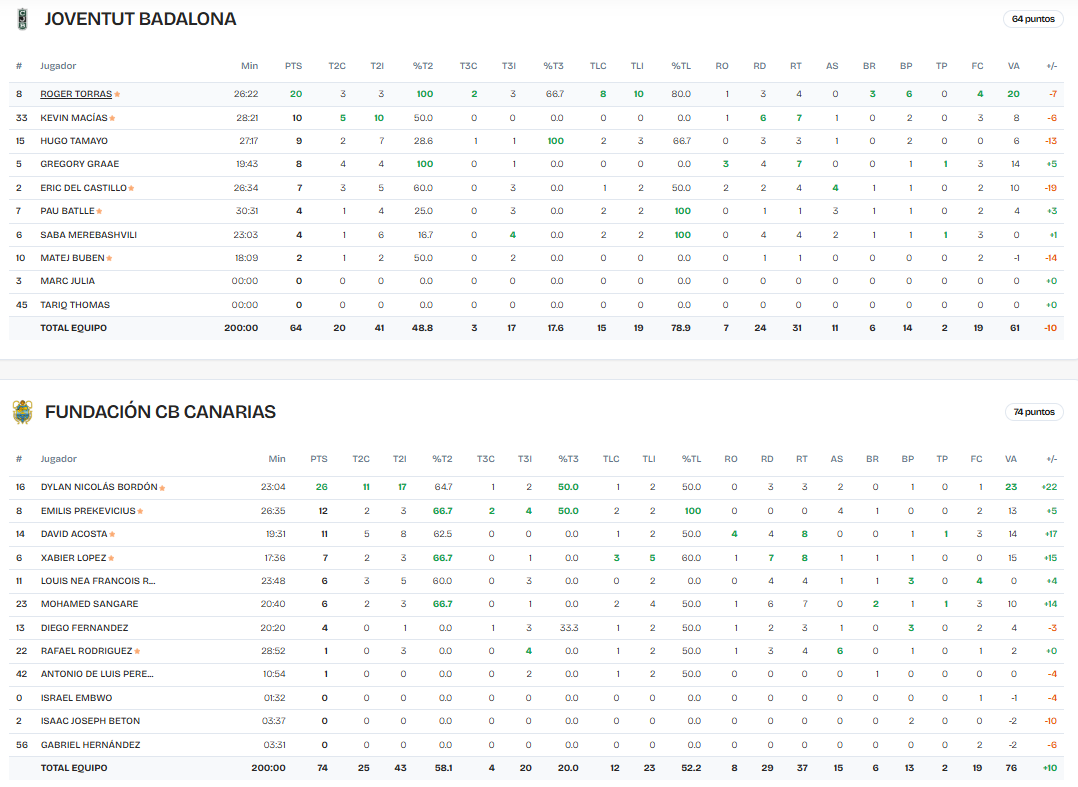The image size is (1078, 787).
Task: Click the star icon next to Rafael Rodriguez
Action: click(137, 651)
